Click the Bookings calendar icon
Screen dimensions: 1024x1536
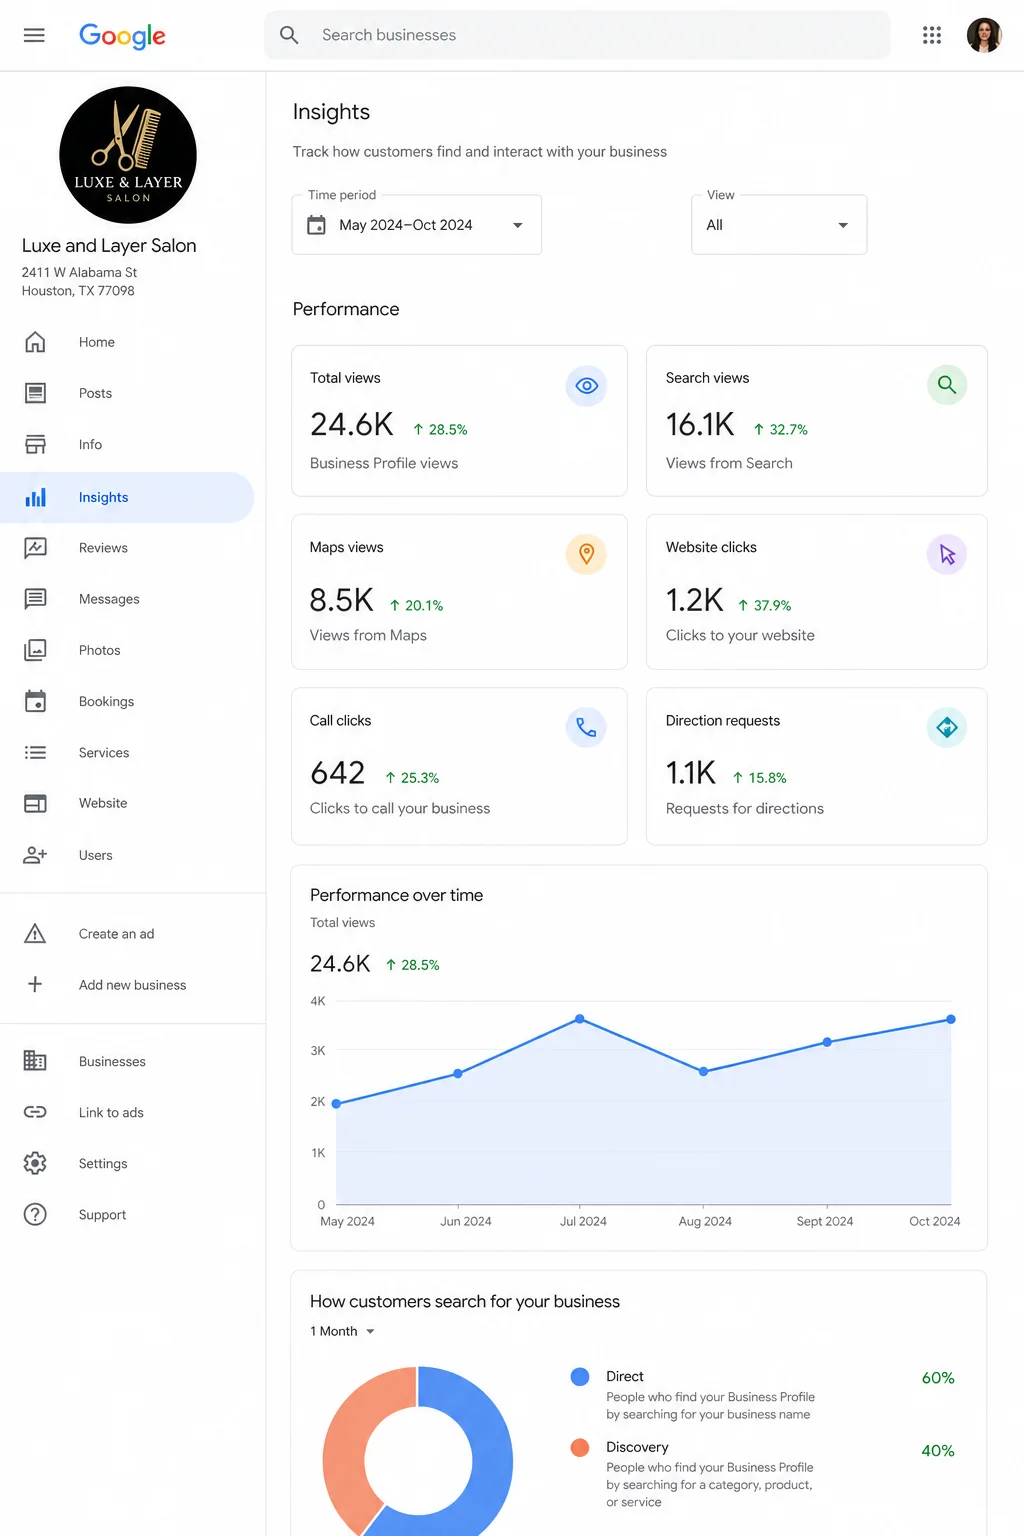coord(35,701)
